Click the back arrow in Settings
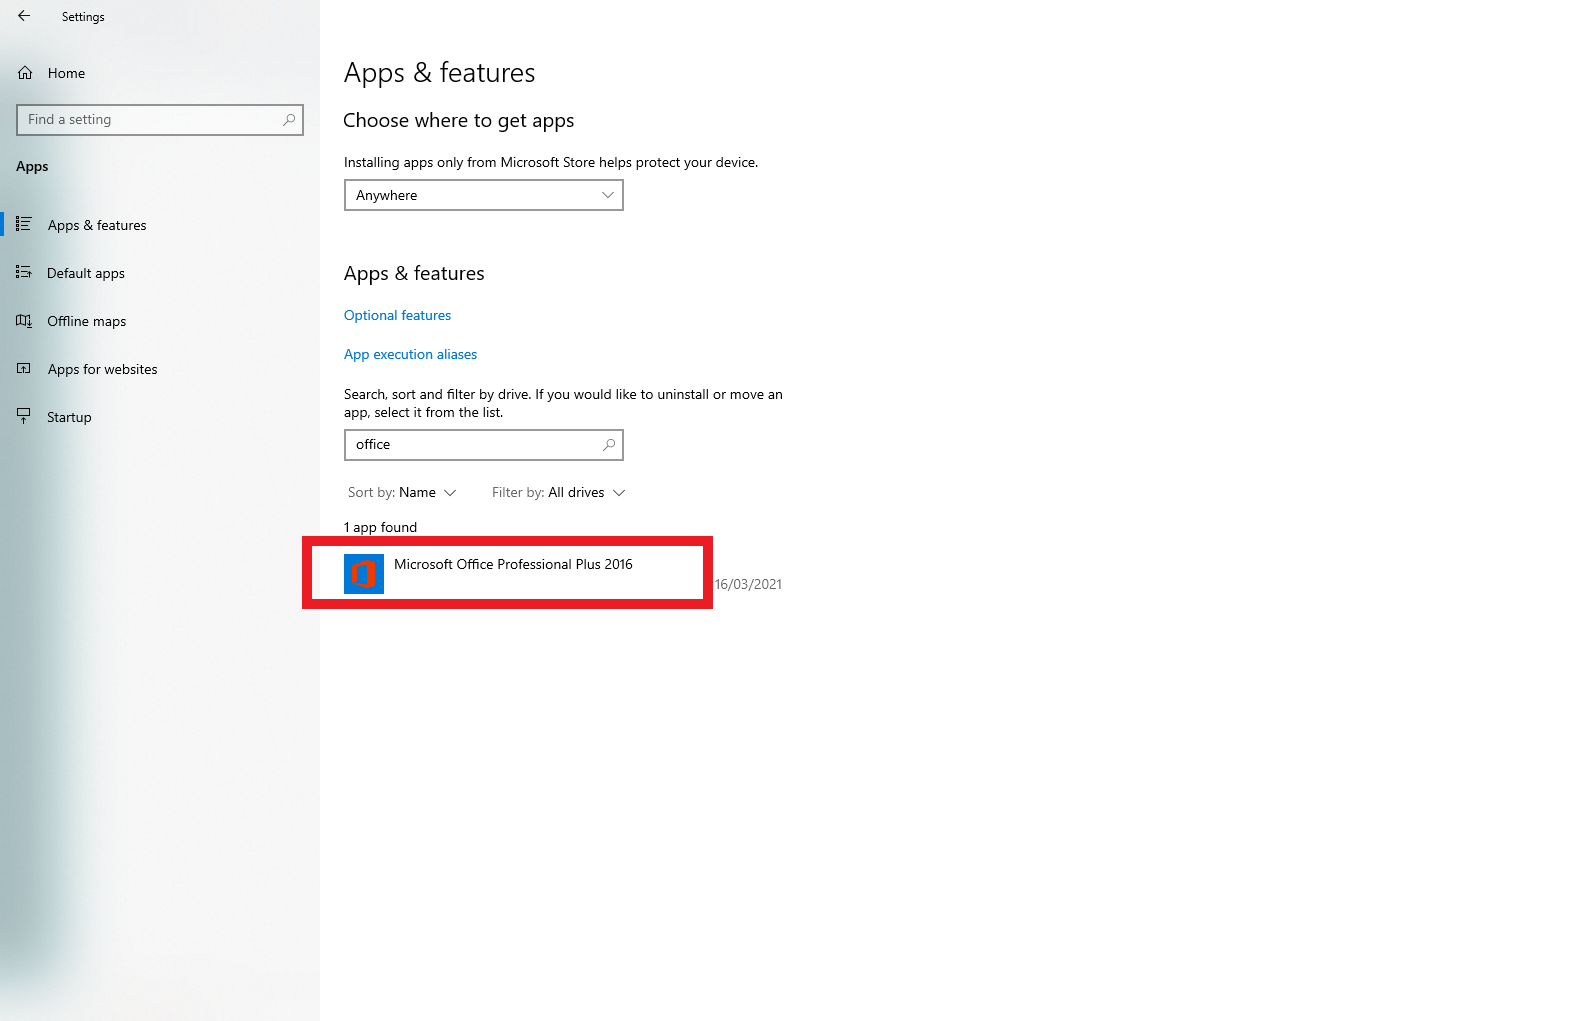 tap(24, 16)
